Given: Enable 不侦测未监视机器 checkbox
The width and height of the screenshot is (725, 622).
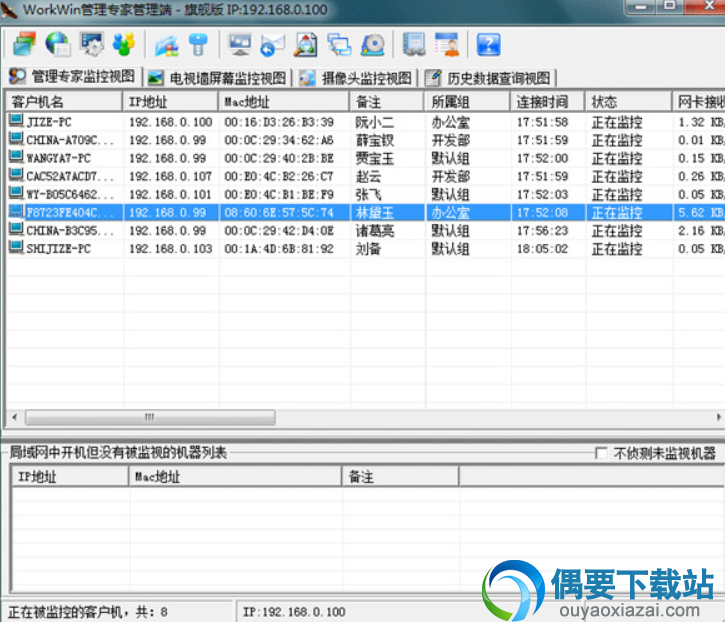Looking at the screenshot, I should (x=602, y=453).
